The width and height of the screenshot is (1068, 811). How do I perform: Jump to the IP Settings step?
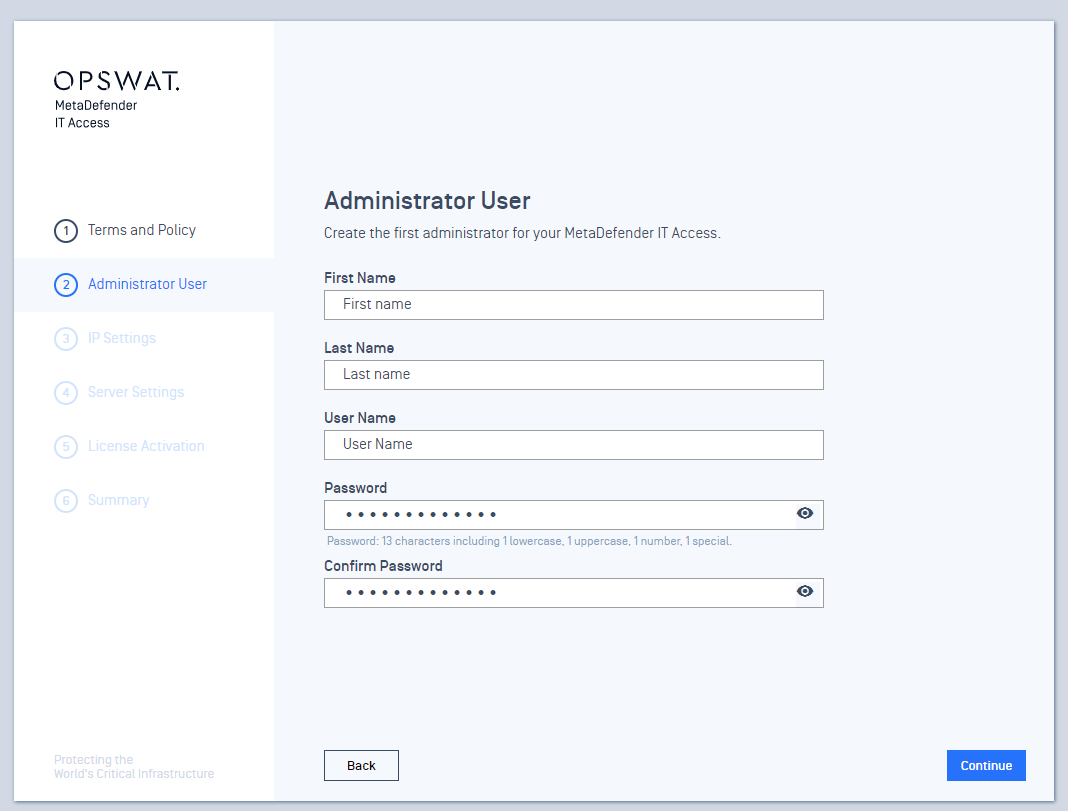pyautogui.click(x=122, y=338)
